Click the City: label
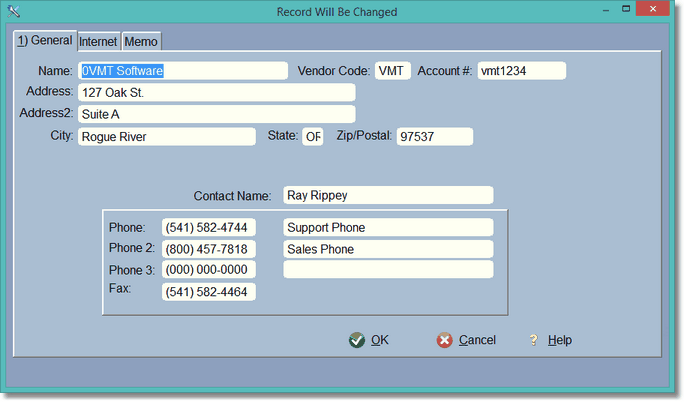 [x=62, y=136]
